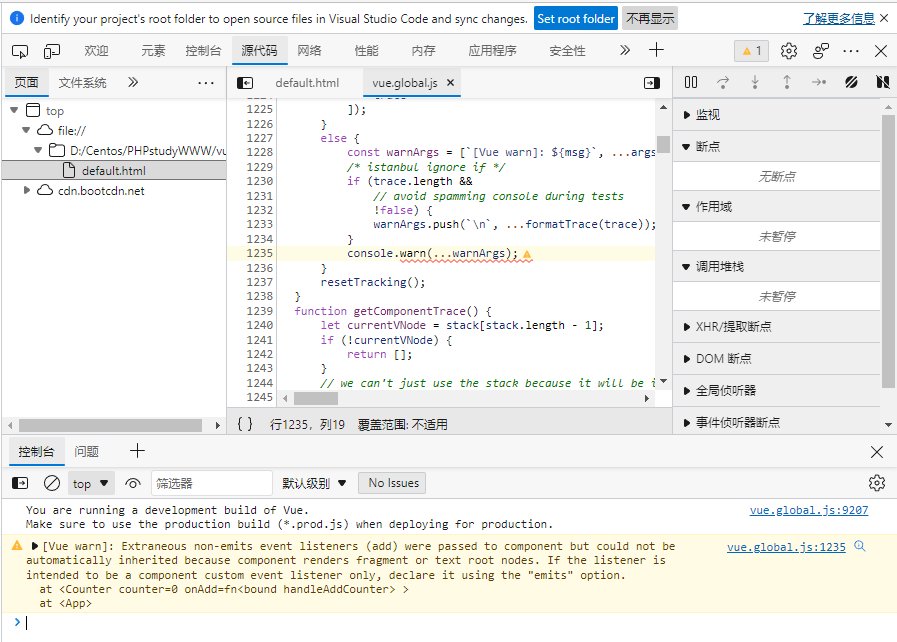Open the 默认级别 log level dropdown
Image resolution: width=897 pixels, height=642 pixels.
click(314, 484)
